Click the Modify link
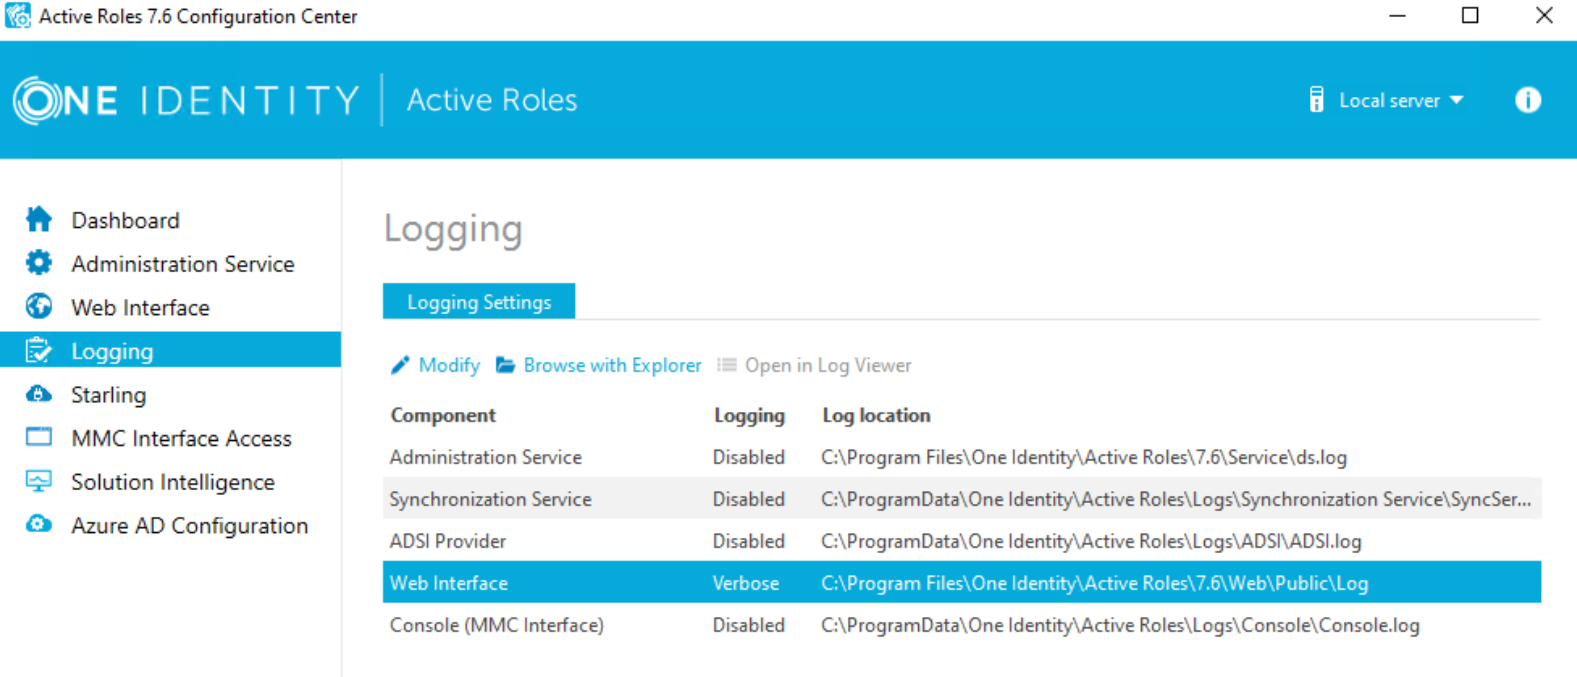 (449, 365)
